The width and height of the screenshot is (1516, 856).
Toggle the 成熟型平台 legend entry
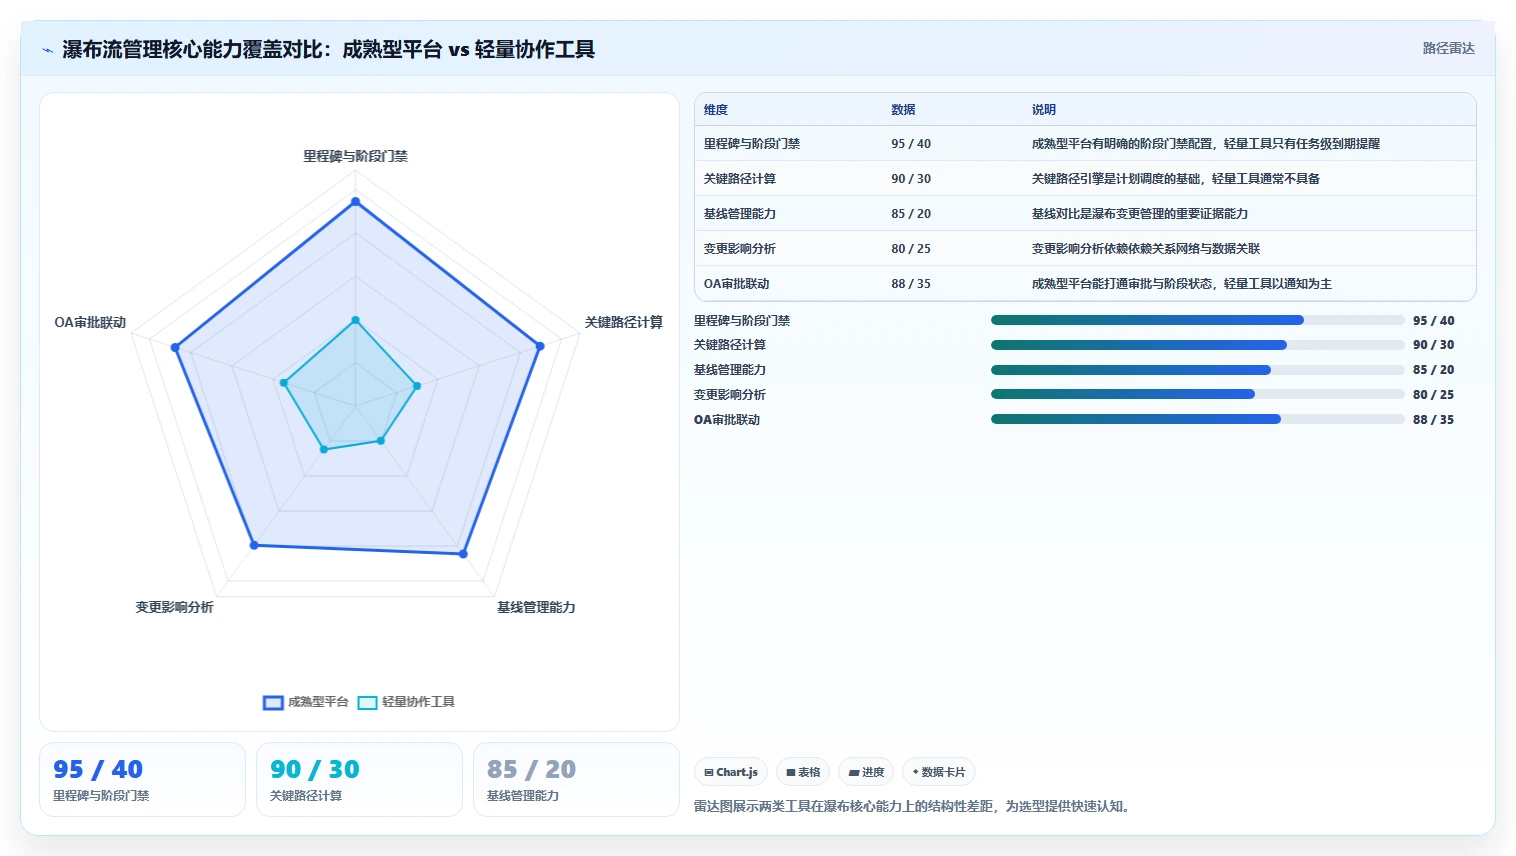tap(306, 702)
